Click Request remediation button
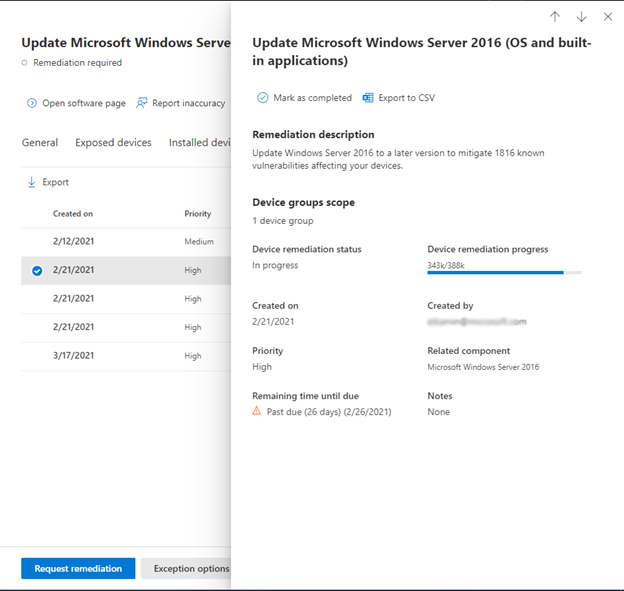Image resolution: width=624 pixels, height=591 pixels. click(78, 568)
